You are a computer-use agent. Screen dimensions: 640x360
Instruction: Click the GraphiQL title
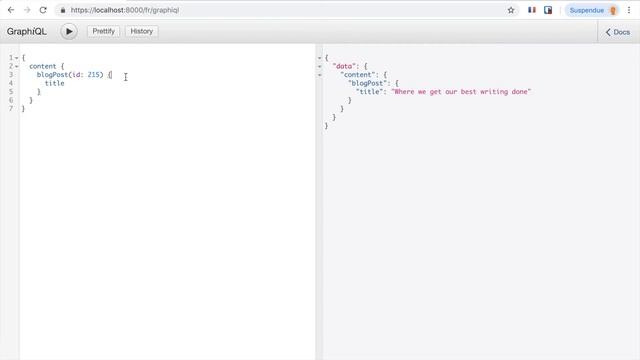pyautogui.click(x=27, y=31)
